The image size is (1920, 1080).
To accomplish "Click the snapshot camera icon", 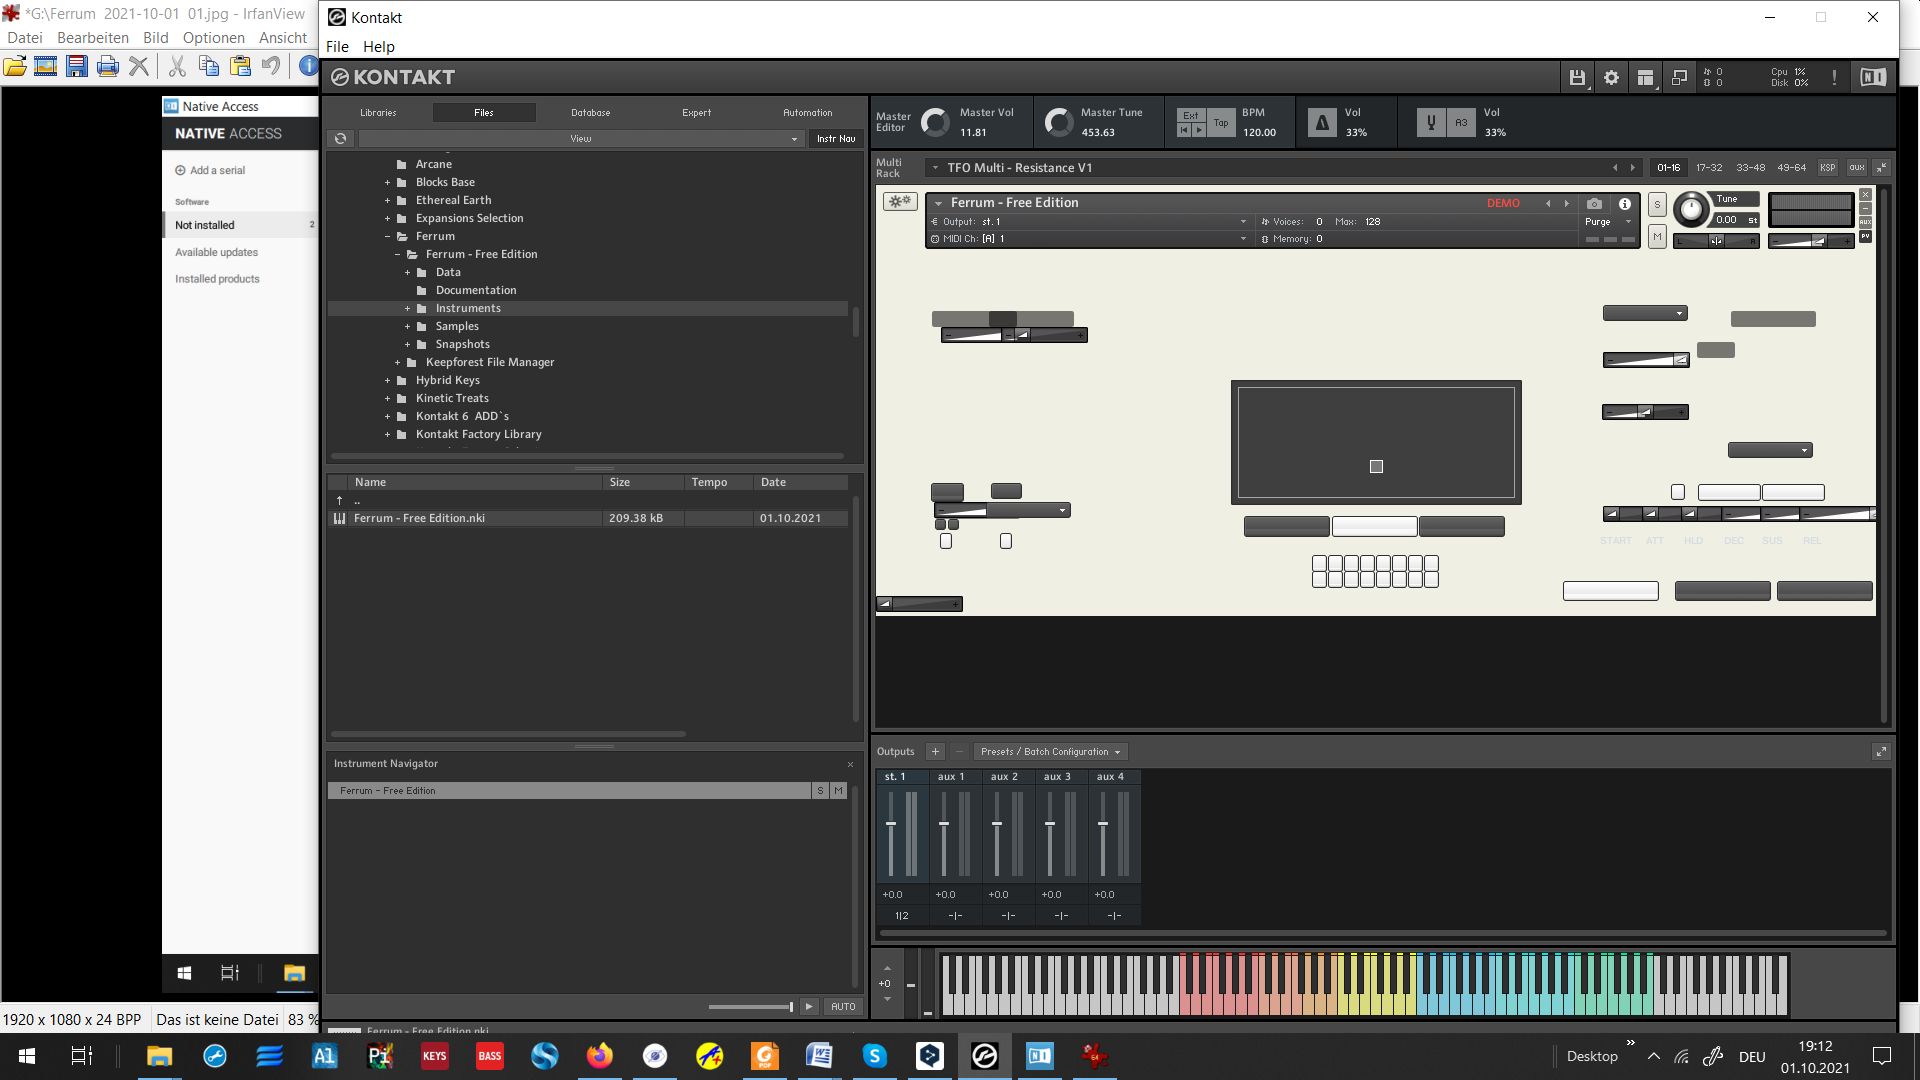I will pos(1594,203).
